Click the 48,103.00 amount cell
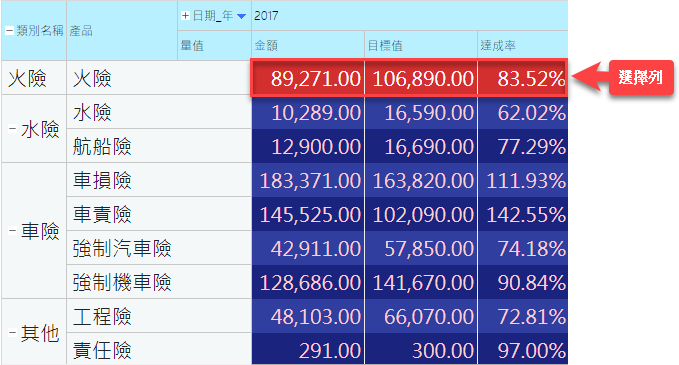This screenshot has width=679, height=365. pyautogui.click(x=308, y=316)
